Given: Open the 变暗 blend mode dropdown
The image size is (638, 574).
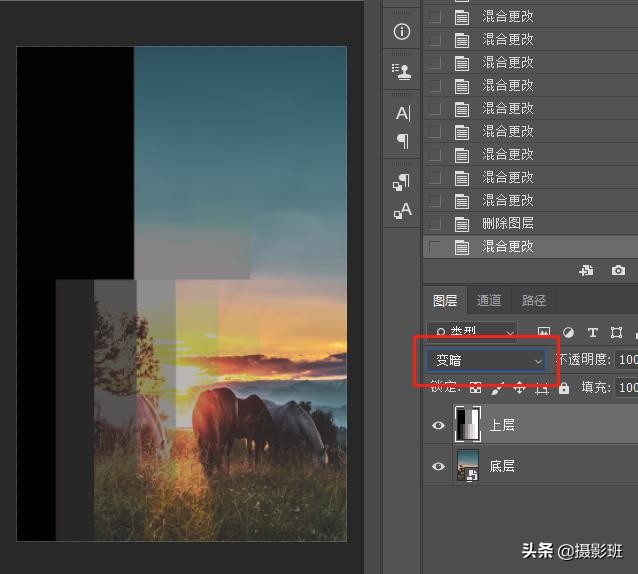Looking at the screenshot, I should point(486,360).
